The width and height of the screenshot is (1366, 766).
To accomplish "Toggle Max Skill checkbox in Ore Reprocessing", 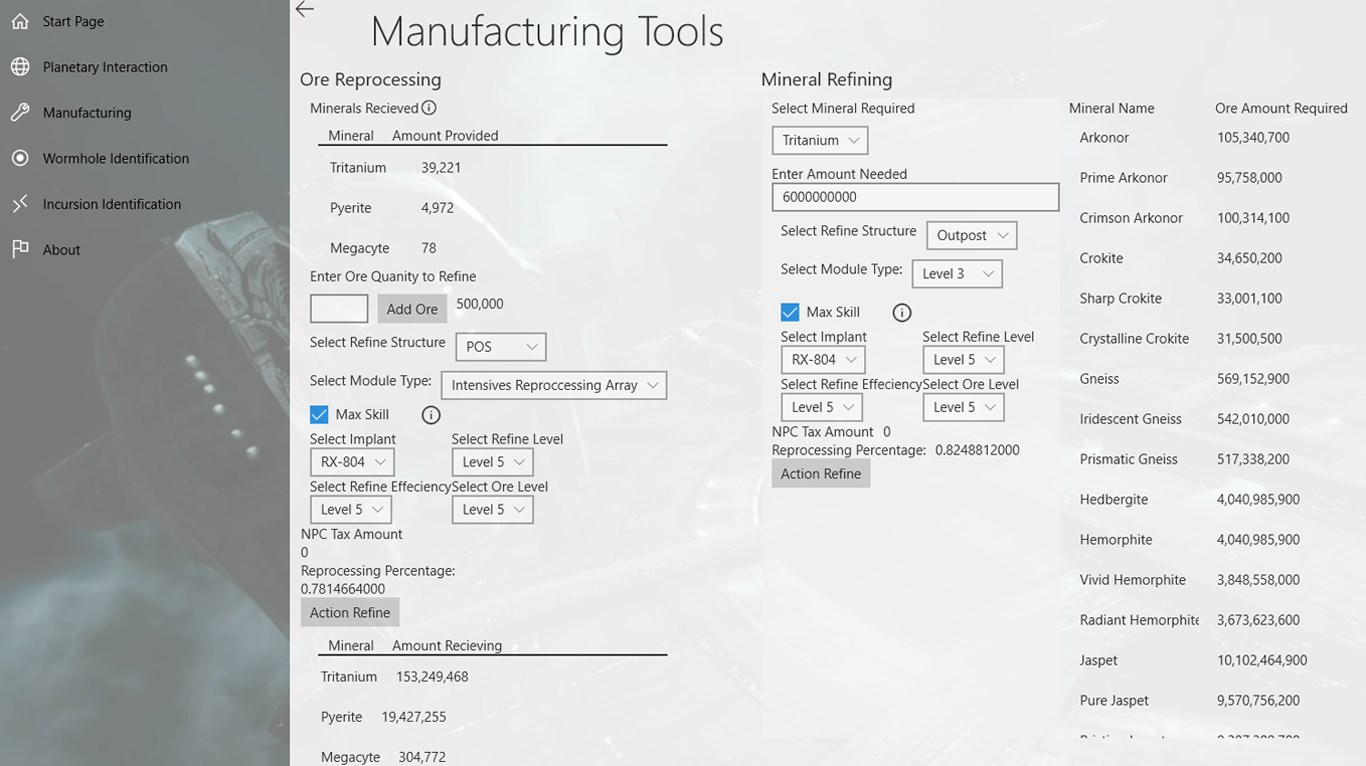I will 319,414.
